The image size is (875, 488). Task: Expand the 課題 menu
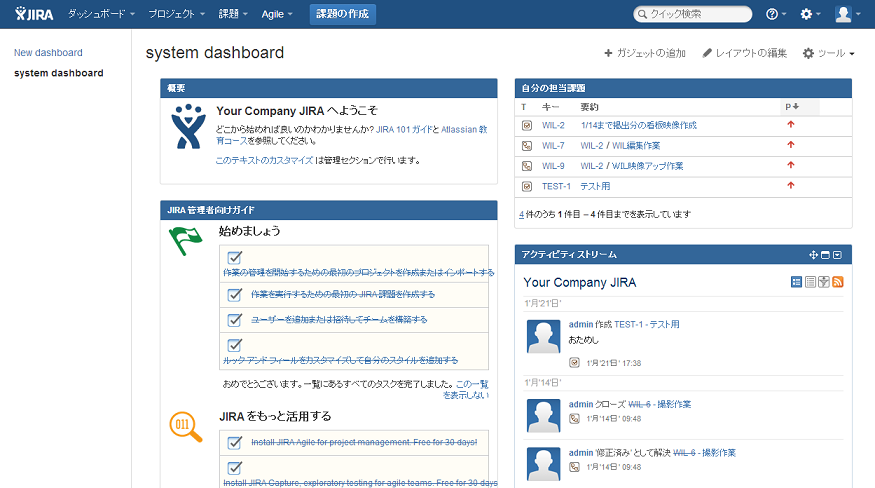point(233,14)
